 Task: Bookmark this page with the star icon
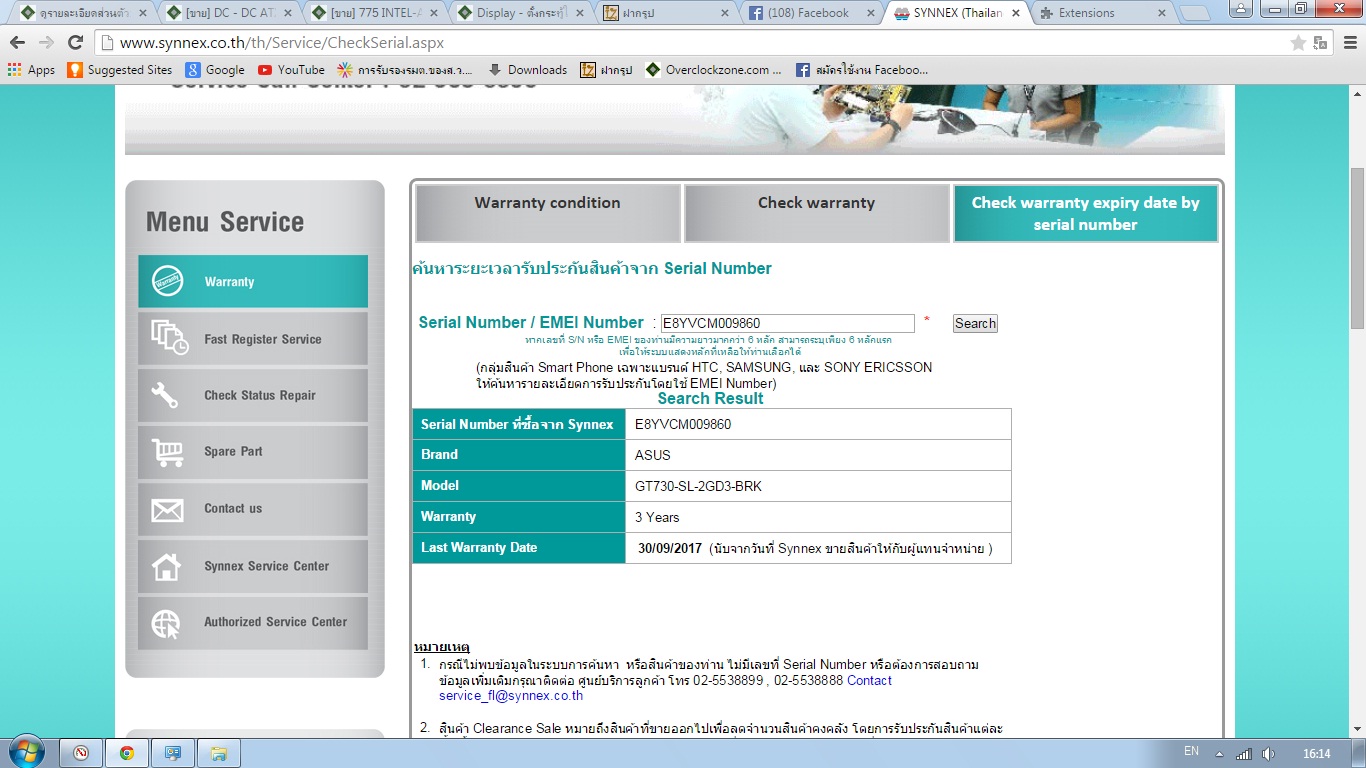(1298, 43)
